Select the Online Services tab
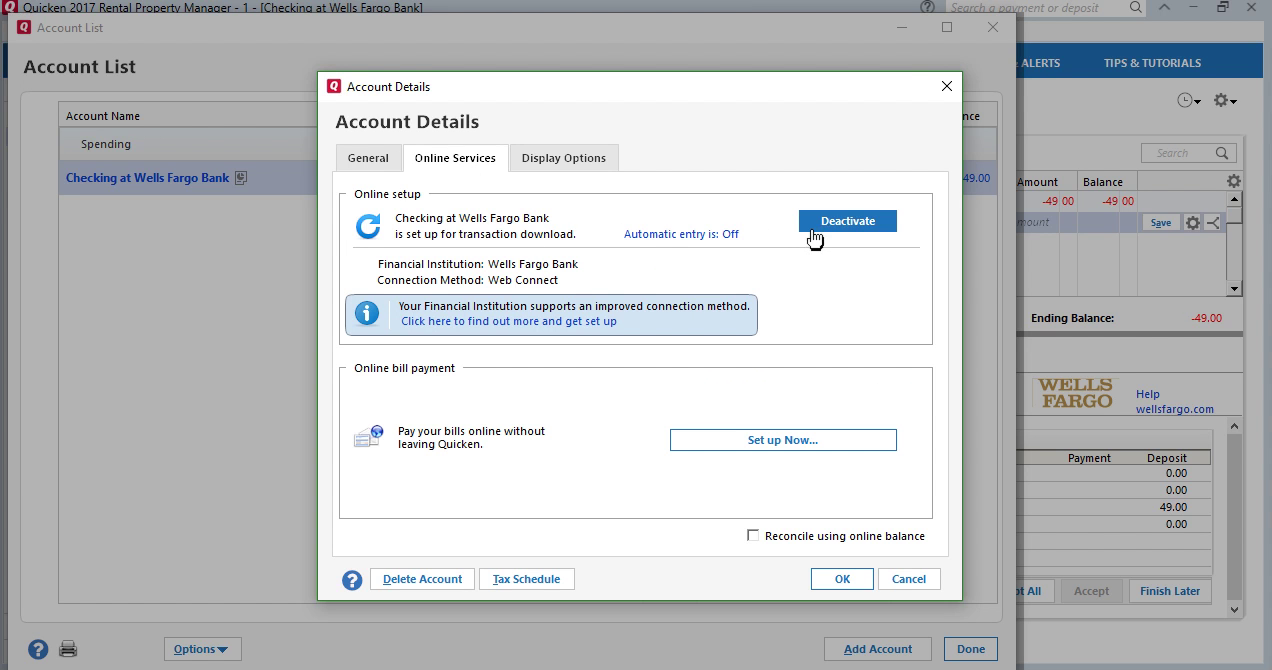 tap(455, 158)
